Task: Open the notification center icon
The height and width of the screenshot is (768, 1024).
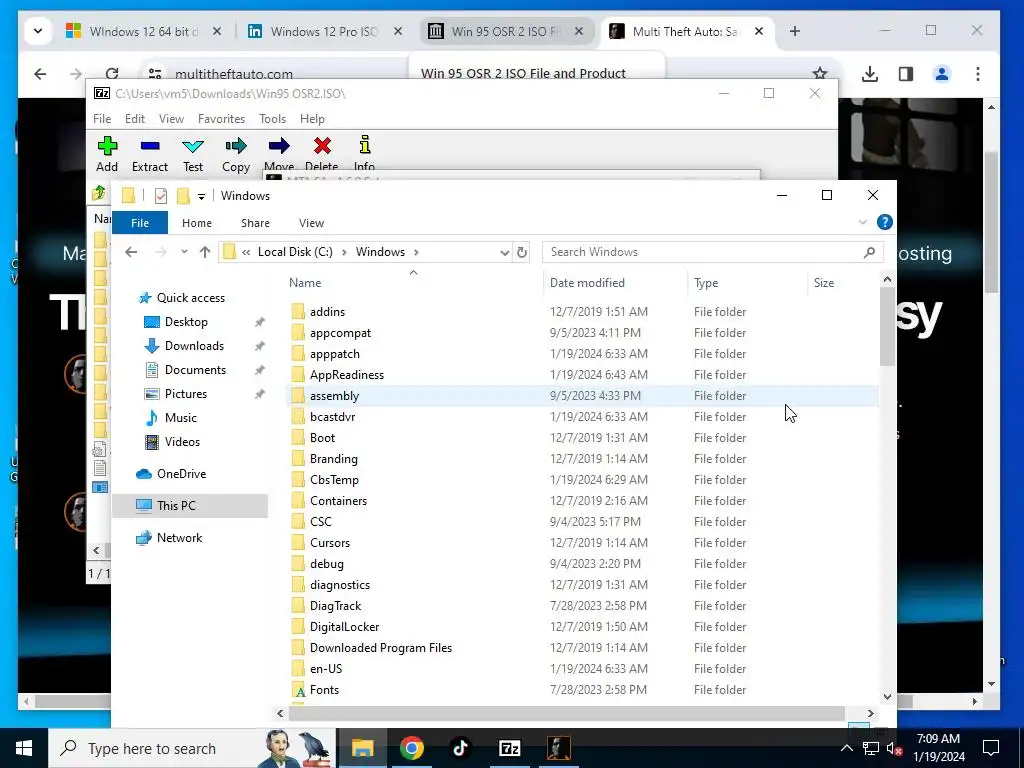Action: click(991, 748)
